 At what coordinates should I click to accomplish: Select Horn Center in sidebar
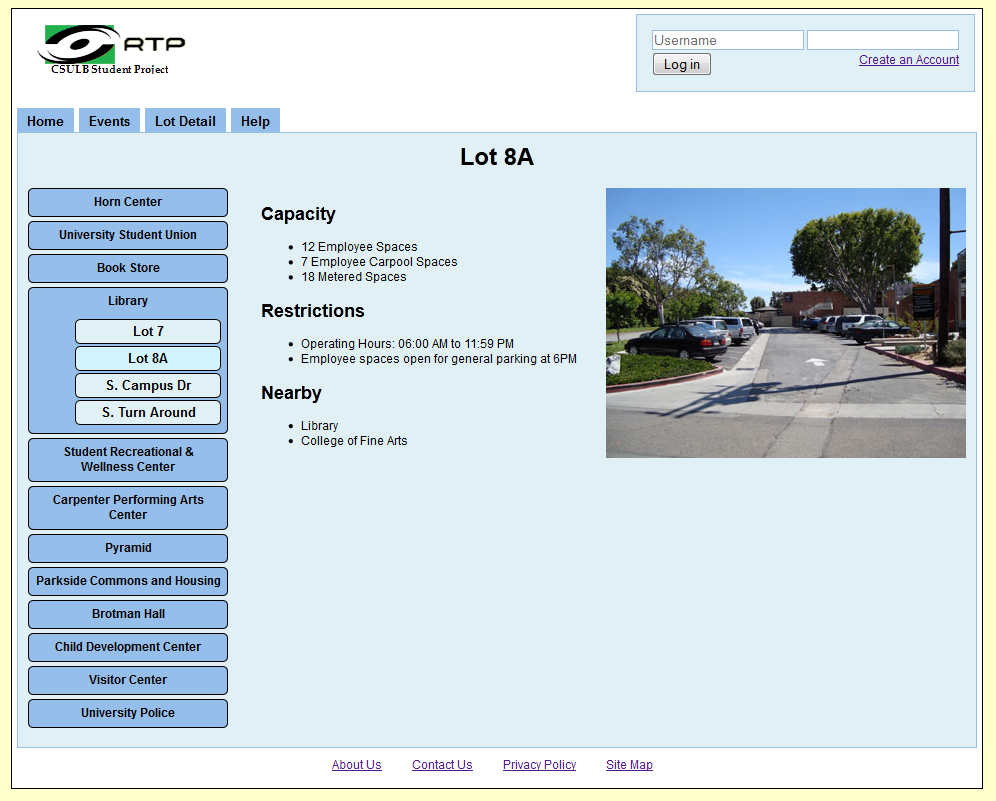pos(128,202)
